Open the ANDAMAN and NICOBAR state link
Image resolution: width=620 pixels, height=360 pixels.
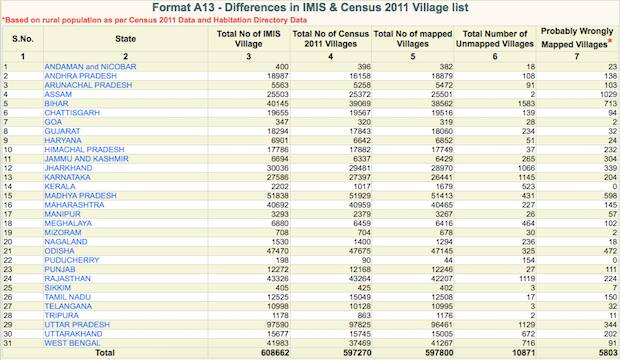pyautogui.click(x=90, y=67)
